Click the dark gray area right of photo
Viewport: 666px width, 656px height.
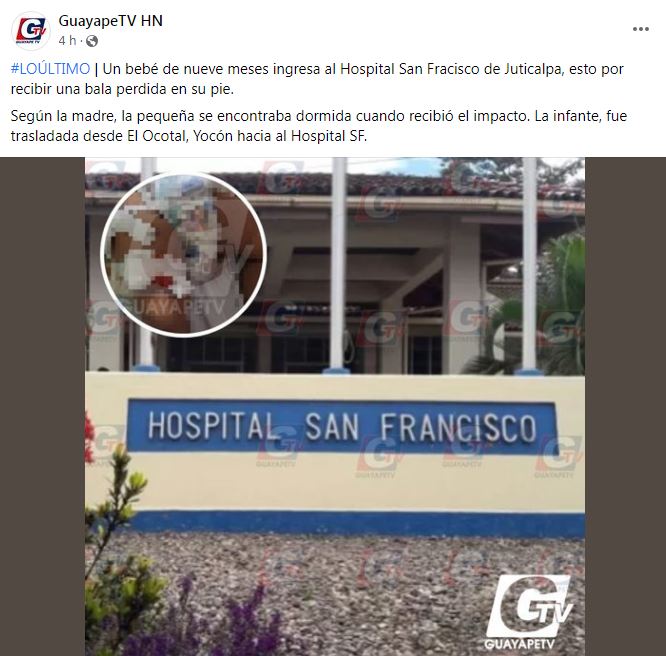(x=625, y=407)
